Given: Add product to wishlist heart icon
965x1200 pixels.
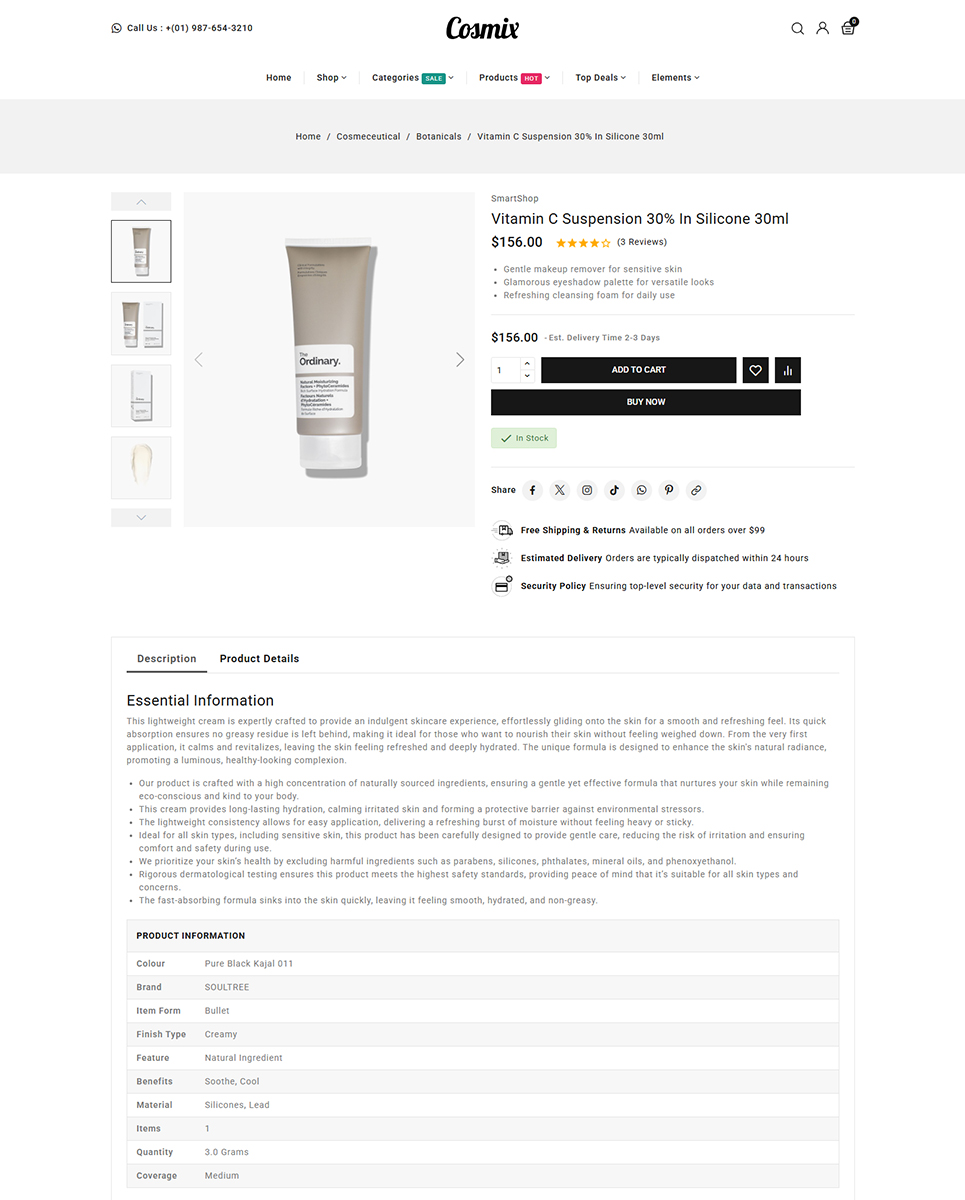Looking at the screenshot, I should (755, 370).
